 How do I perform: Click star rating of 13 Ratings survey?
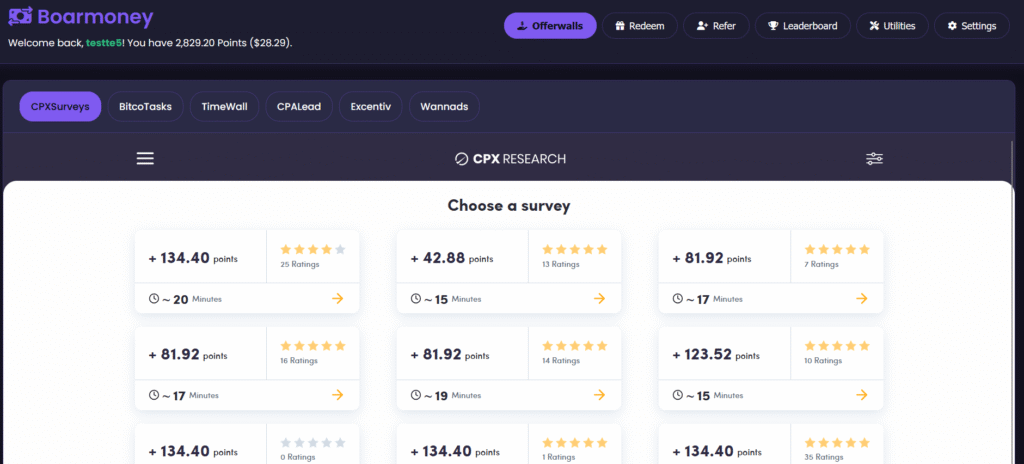(x=575, y=249)
